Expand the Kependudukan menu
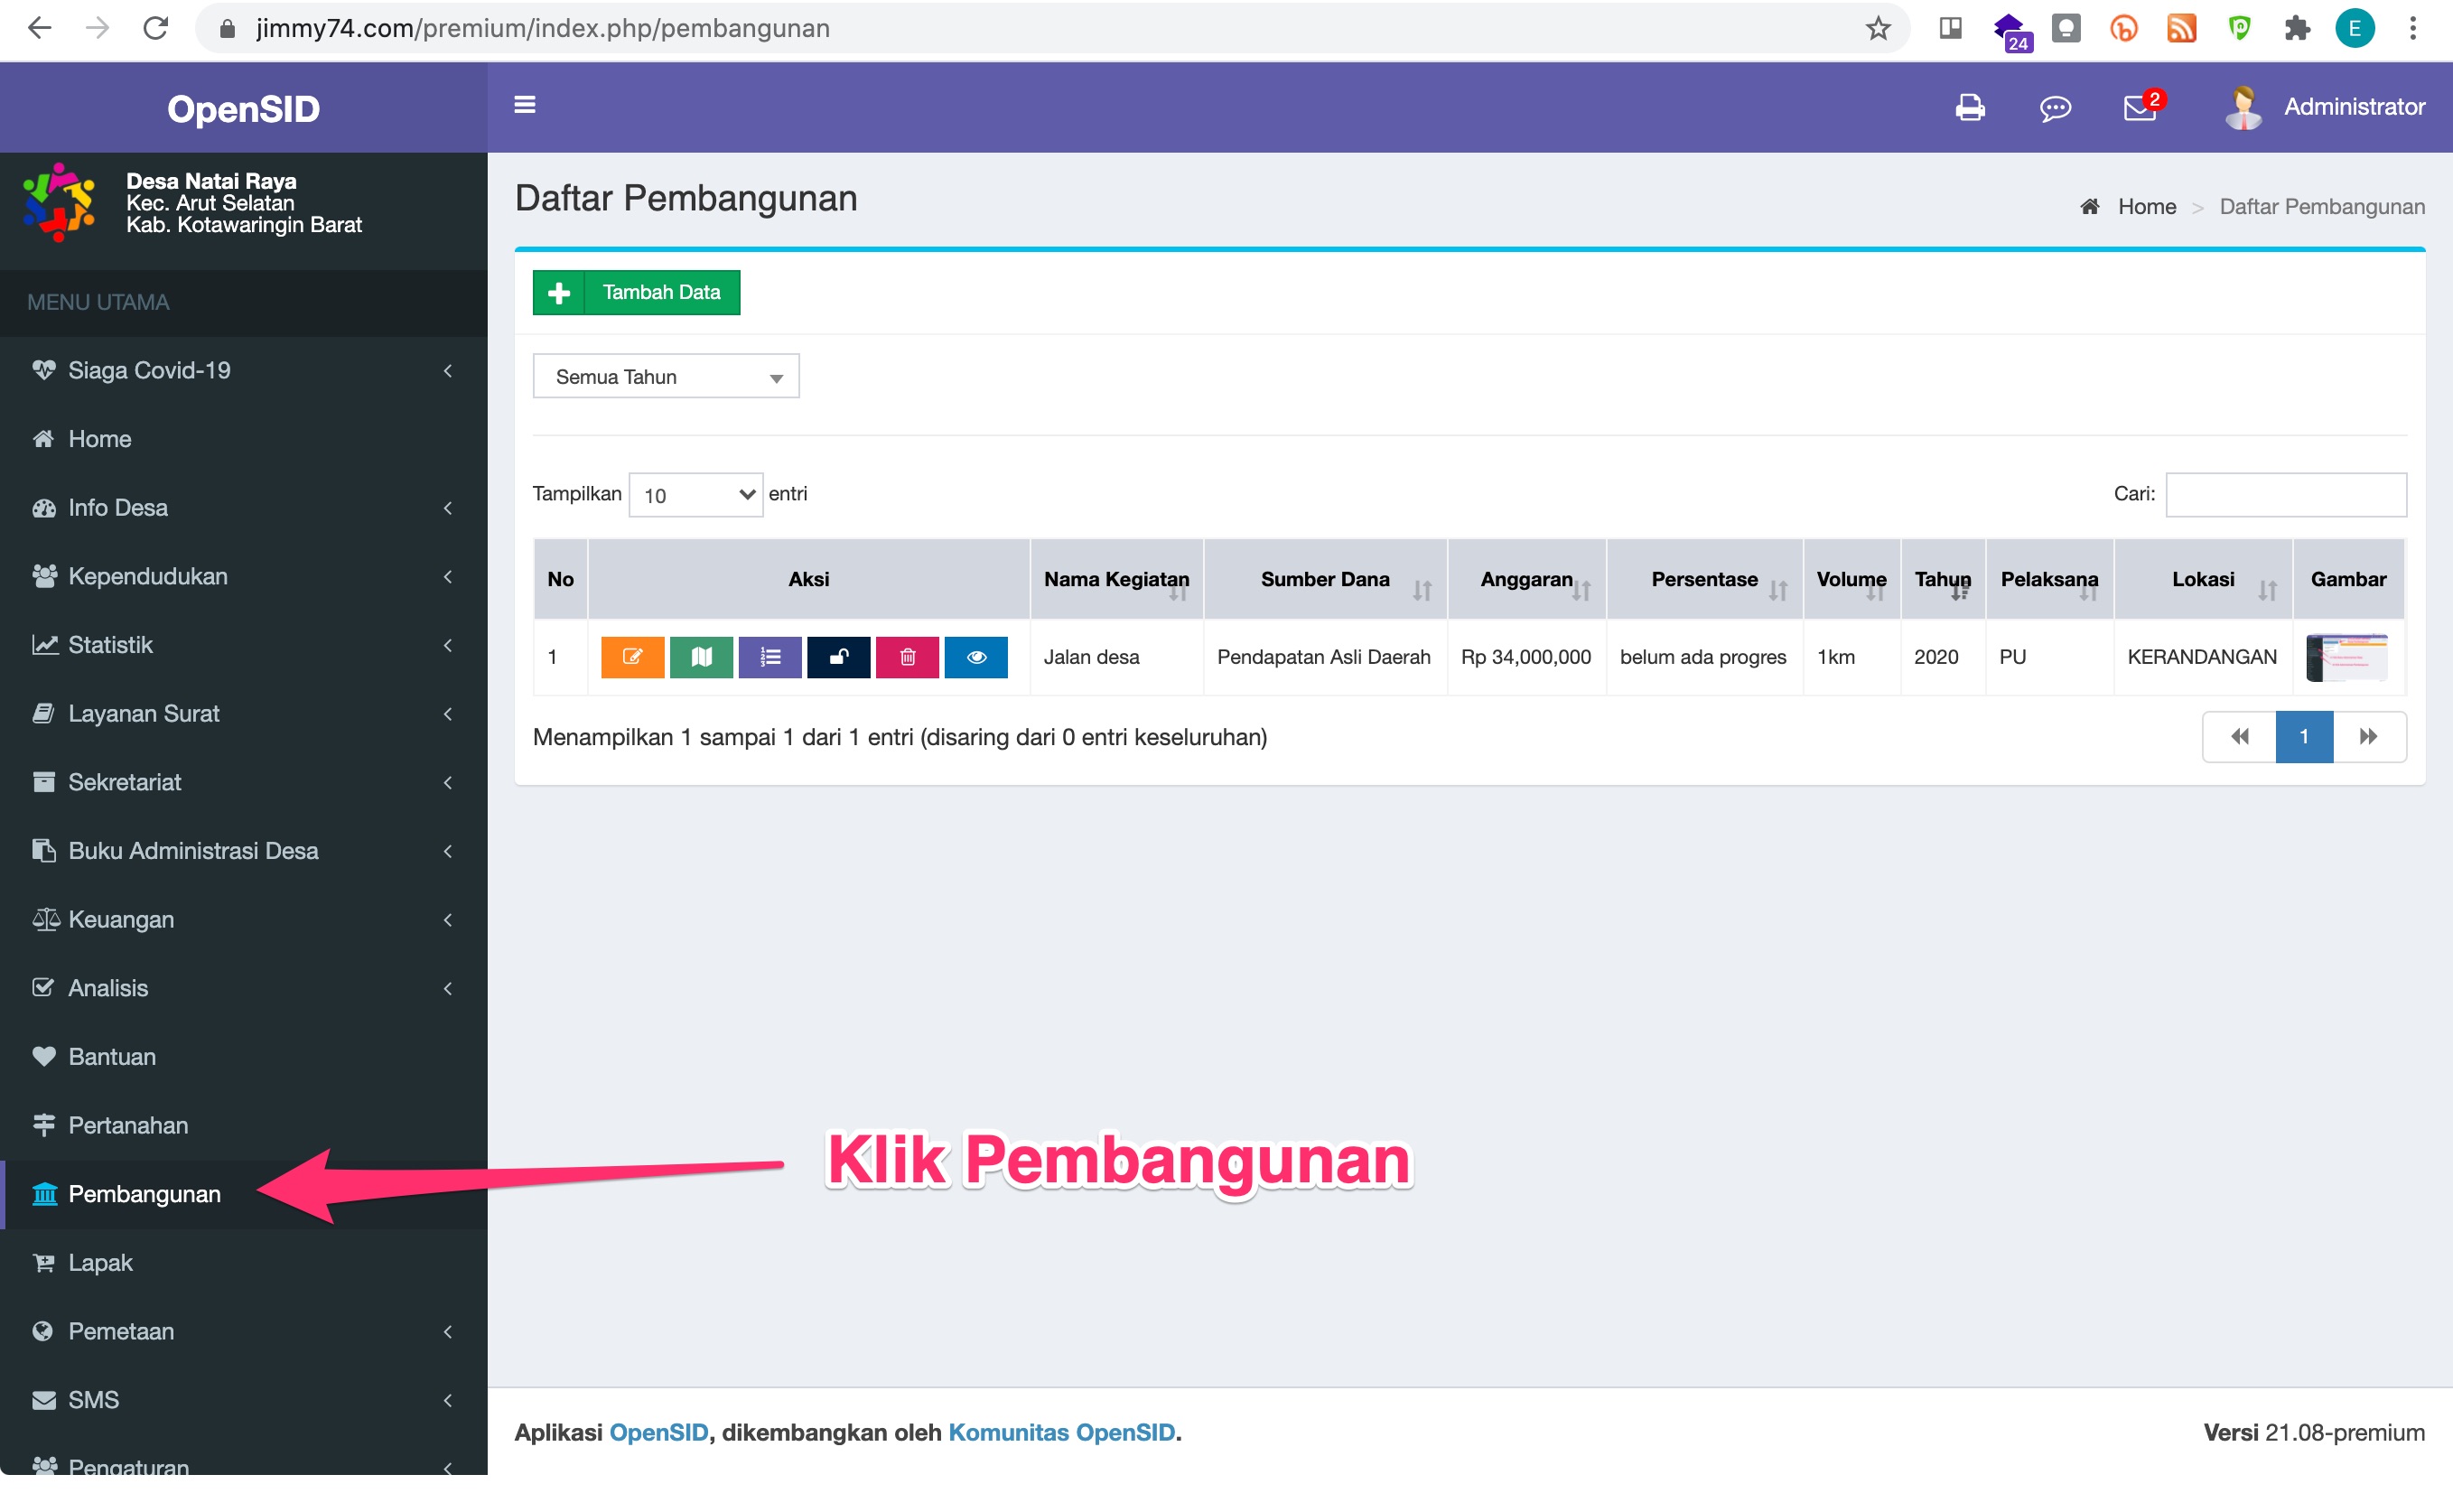The height and width of the screenshot is (1512, 2453). [148, 576]
